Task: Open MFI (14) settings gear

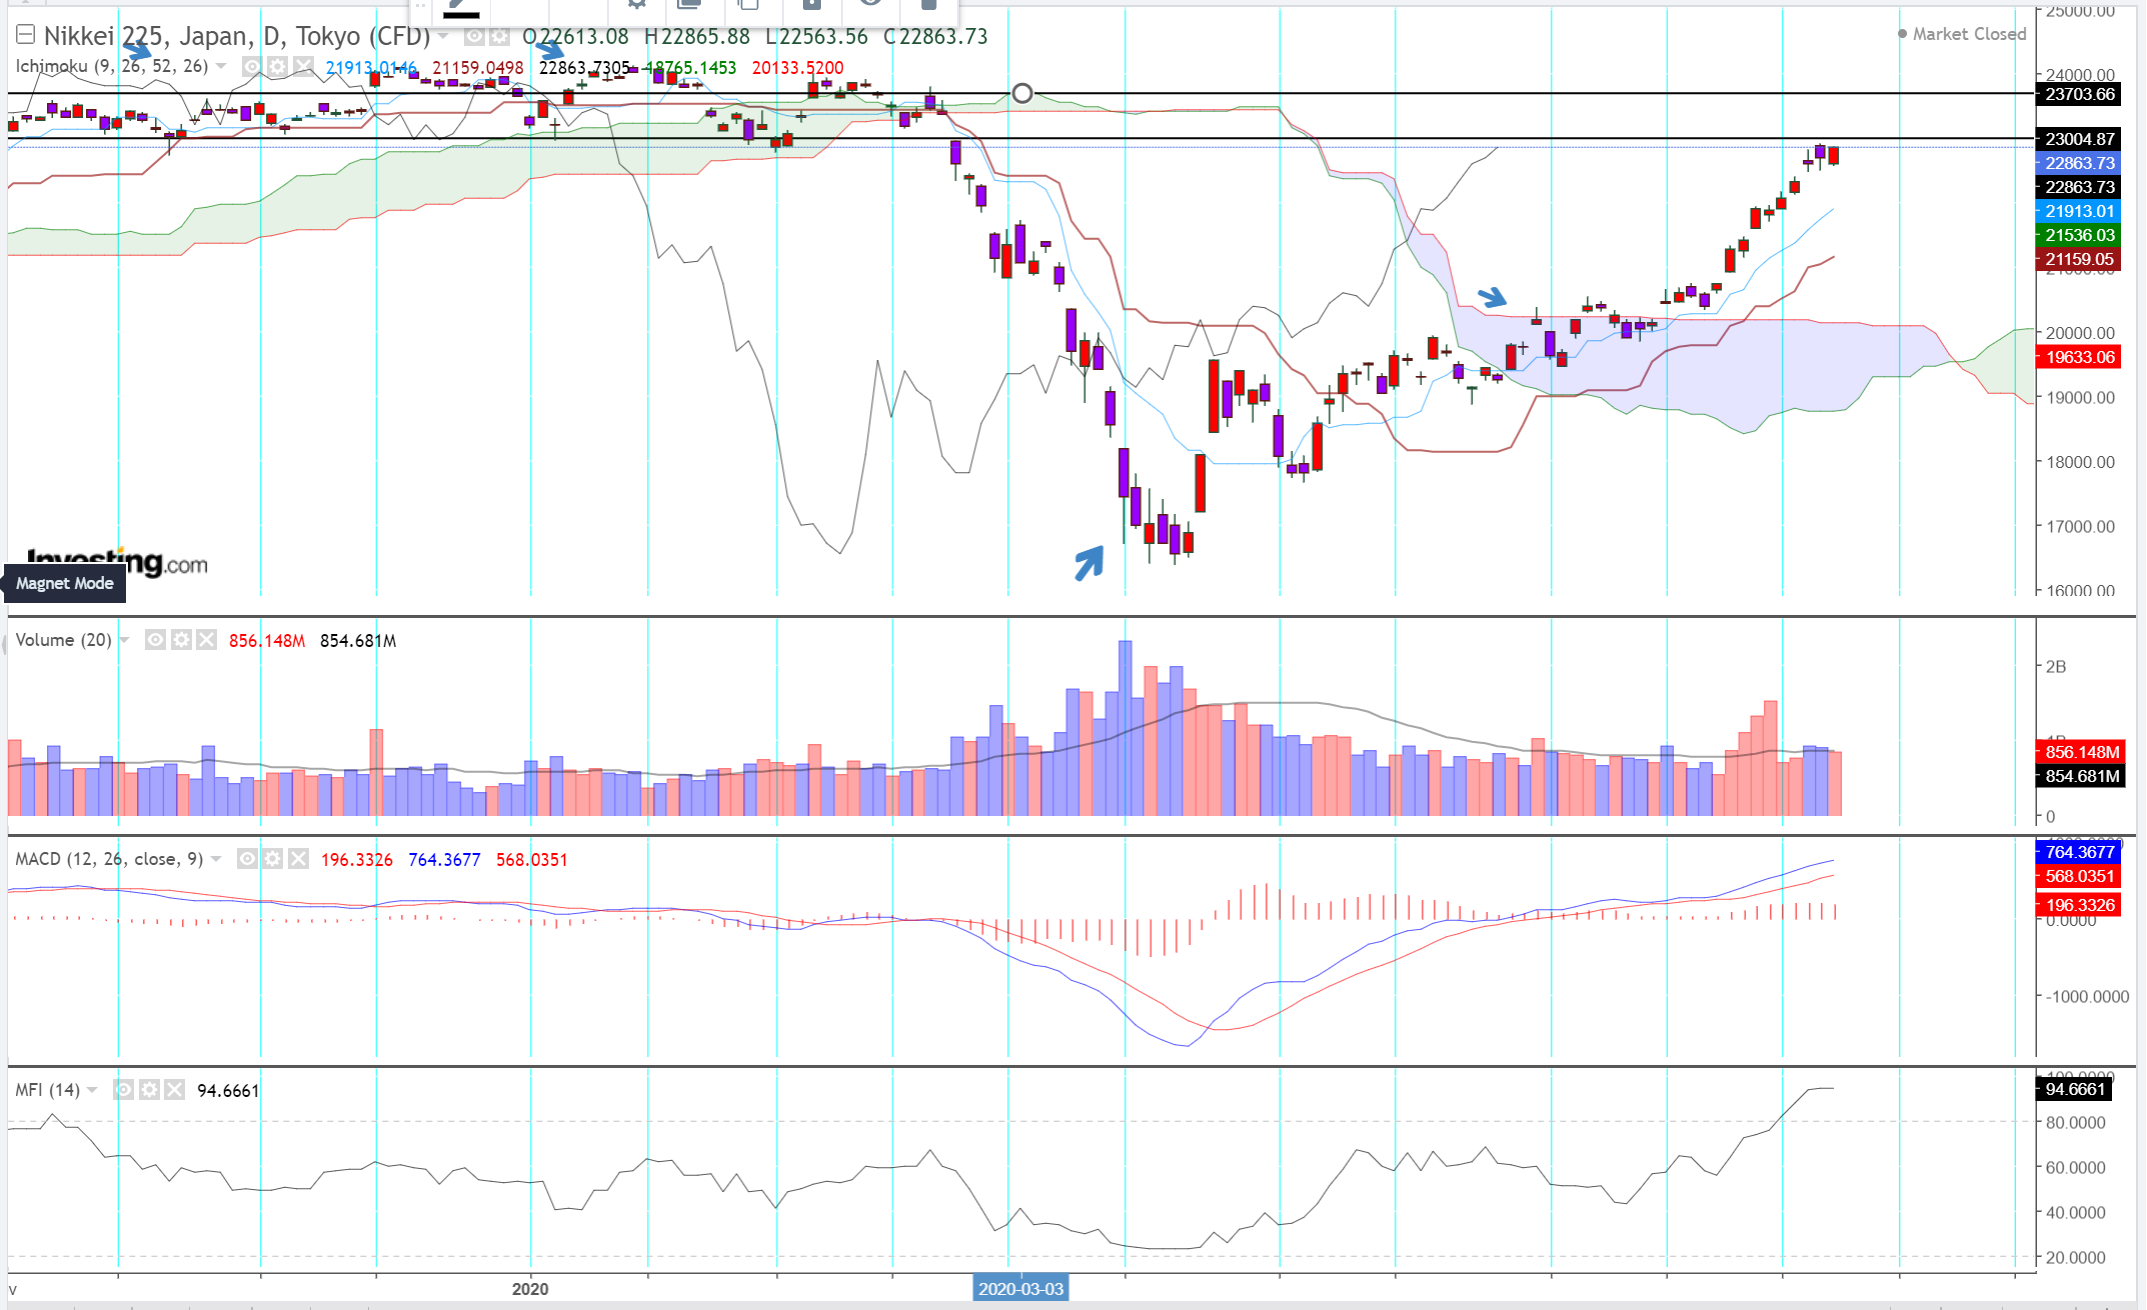Action: tap(149, 1090)
